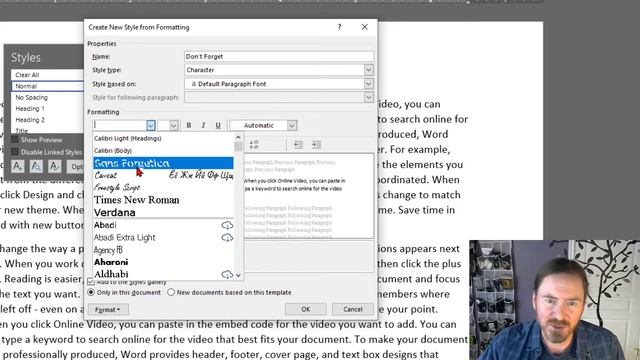Click the dialog help question mark
640x360 pixels.
(339, 27)
